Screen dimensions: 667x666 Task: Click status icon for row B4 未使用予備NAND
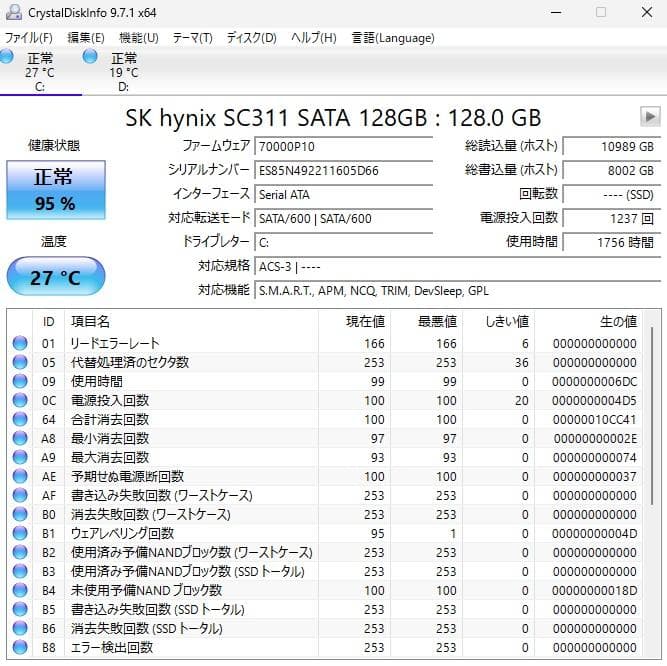click(x=20, y=590)
